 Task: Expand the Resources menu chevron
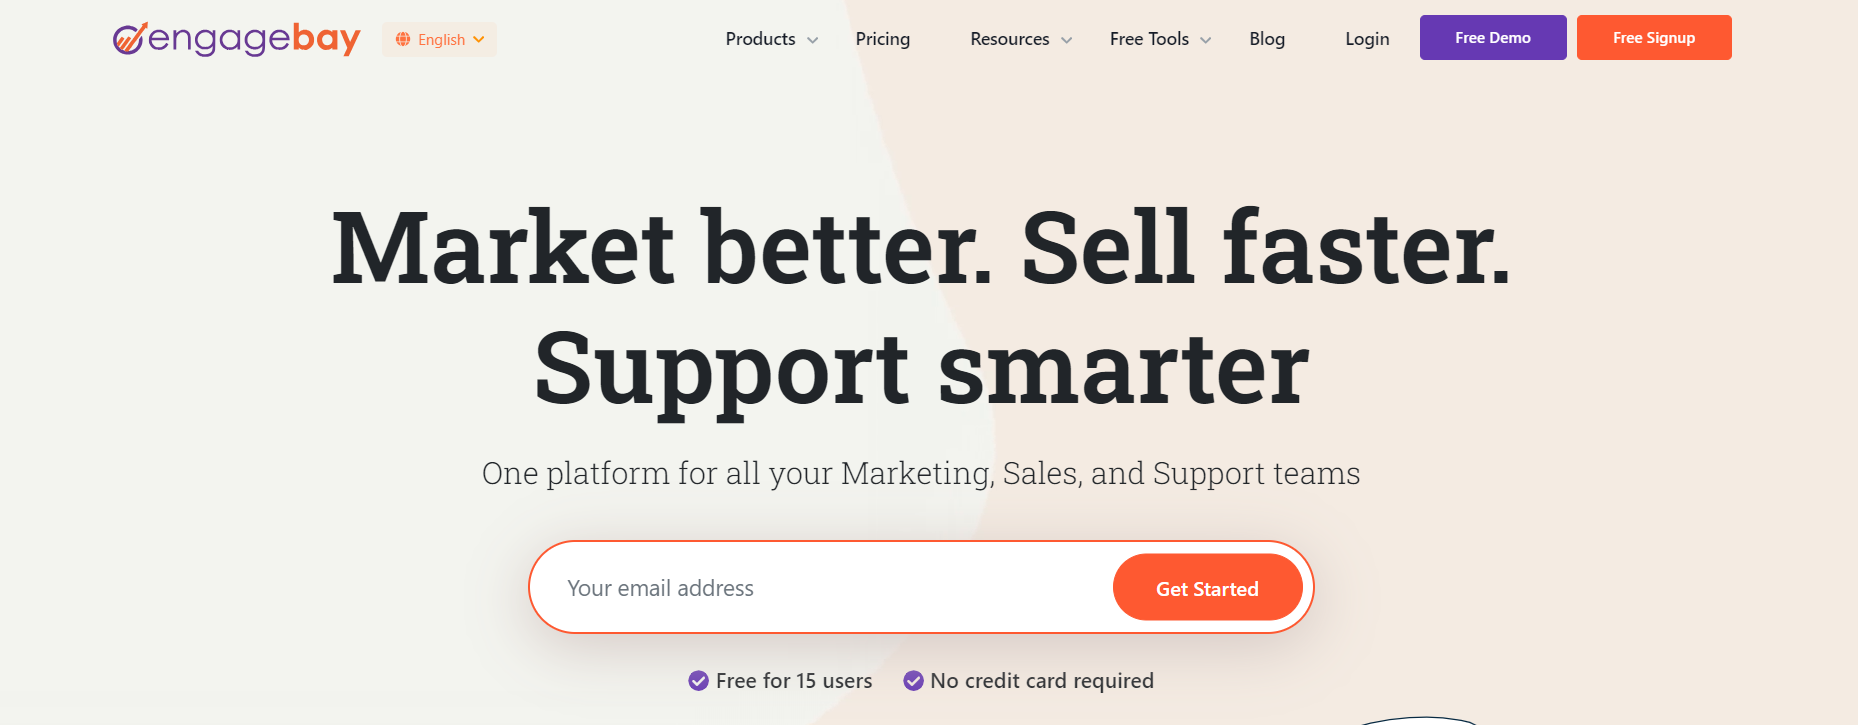[1067, 40]
